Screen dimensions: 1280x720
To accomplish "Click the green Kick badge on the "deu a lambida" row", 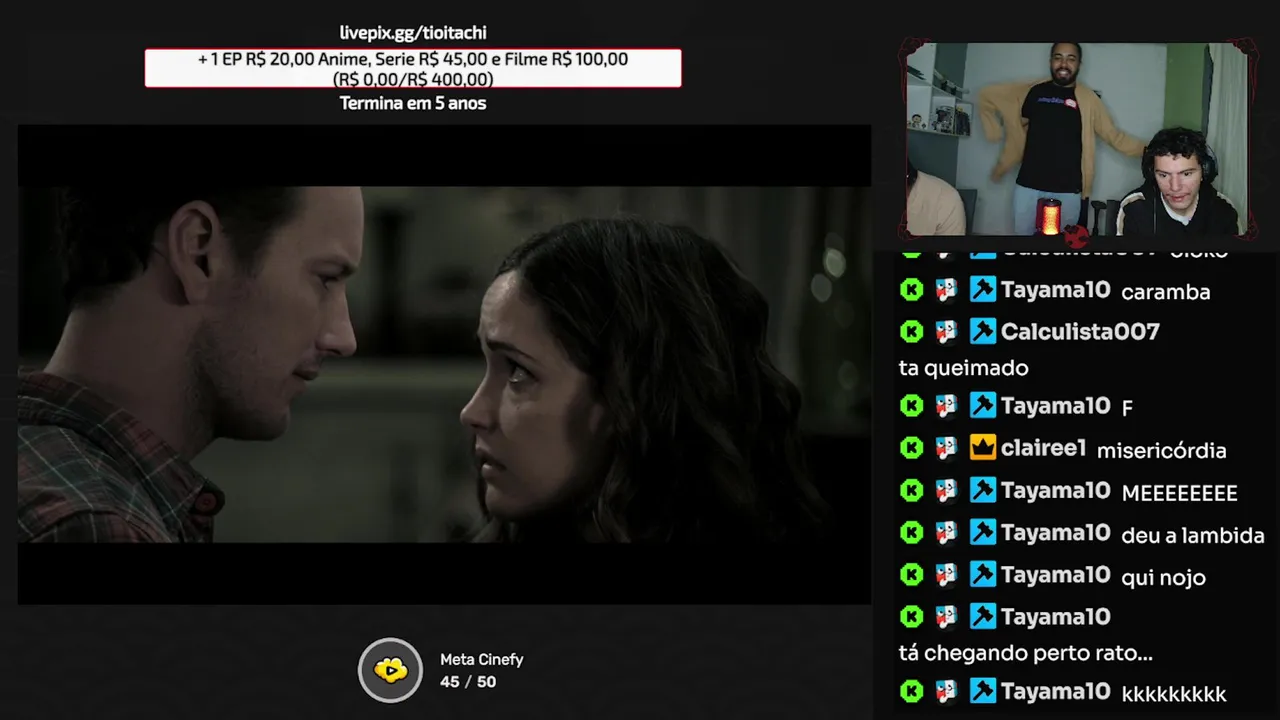I will coord(912,533).
